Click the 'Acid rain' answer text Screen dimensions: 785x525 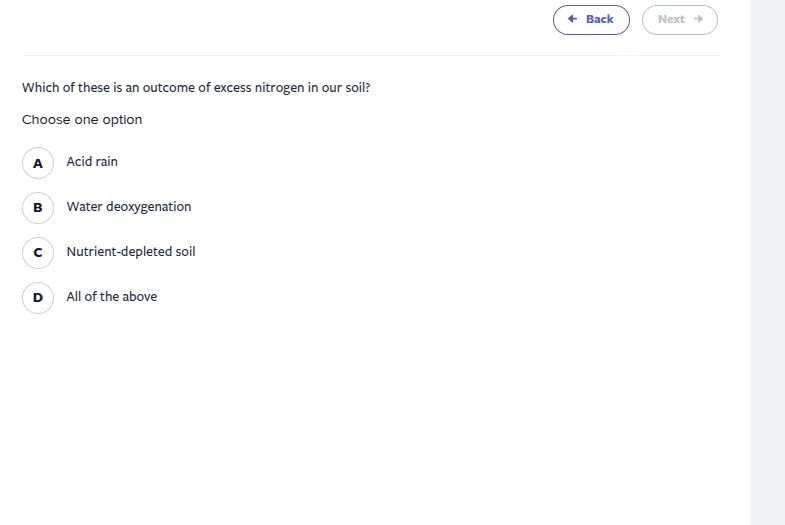(x=92, y=161)
